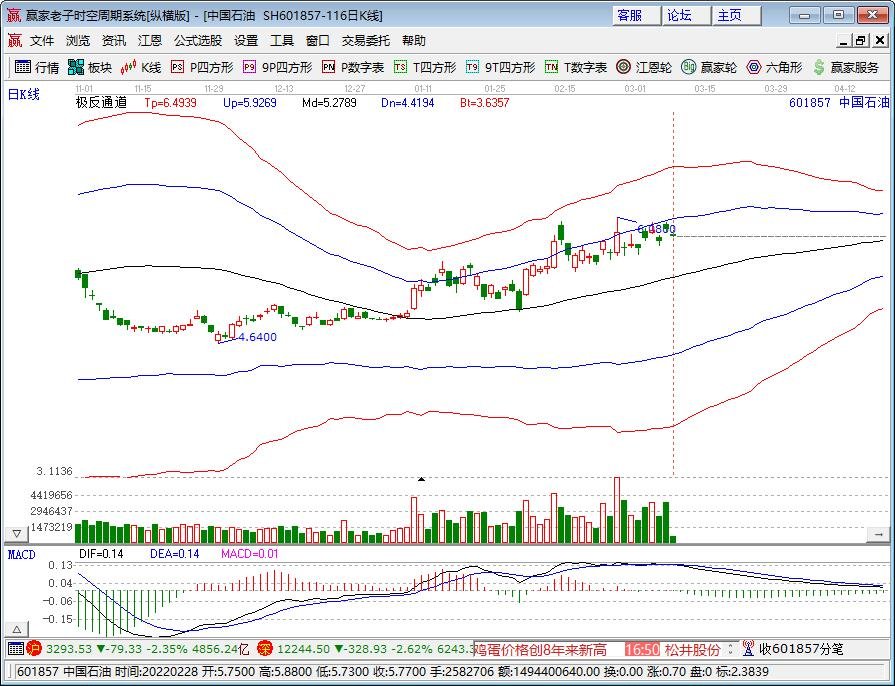Select the 板块 sector toolbar icon
The width and height of the screenshot is (895, 686).
pyautogui.click(x=90, y=67)
